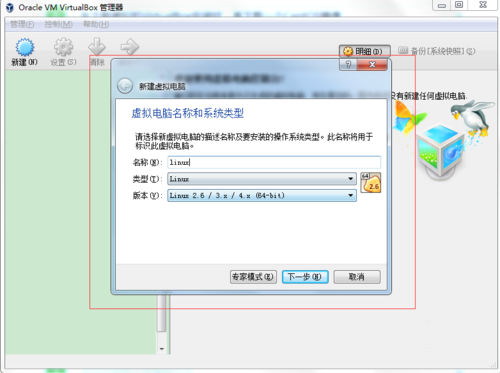Open the Help (帮助) menu
Image resolution: width=500 pixels, height=373 pixels.
[x=96, y=24]
